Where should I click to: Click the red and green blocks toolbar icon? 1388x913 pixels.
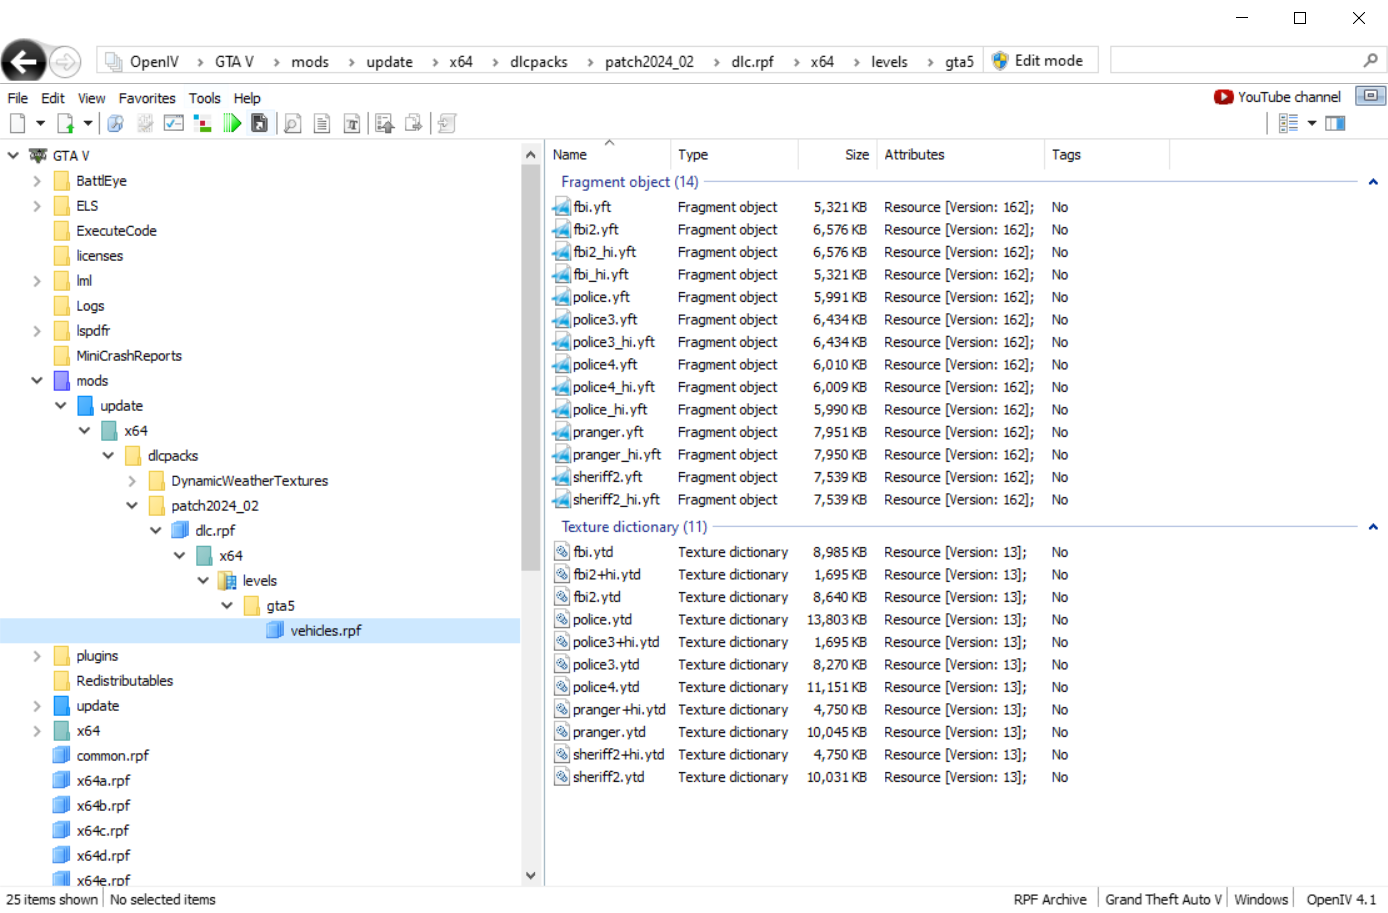point(203,123)
